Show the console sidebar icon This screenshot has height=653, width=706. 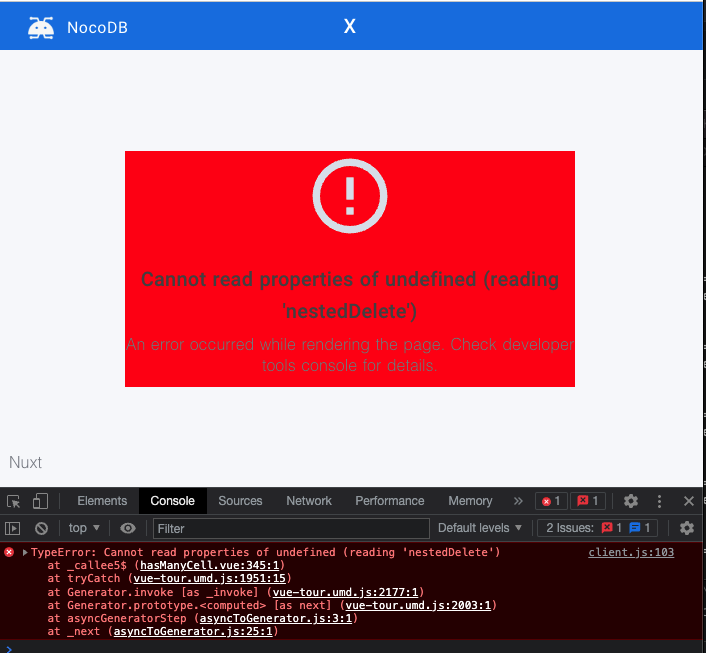pyautogui.click(x=13, y=528)
